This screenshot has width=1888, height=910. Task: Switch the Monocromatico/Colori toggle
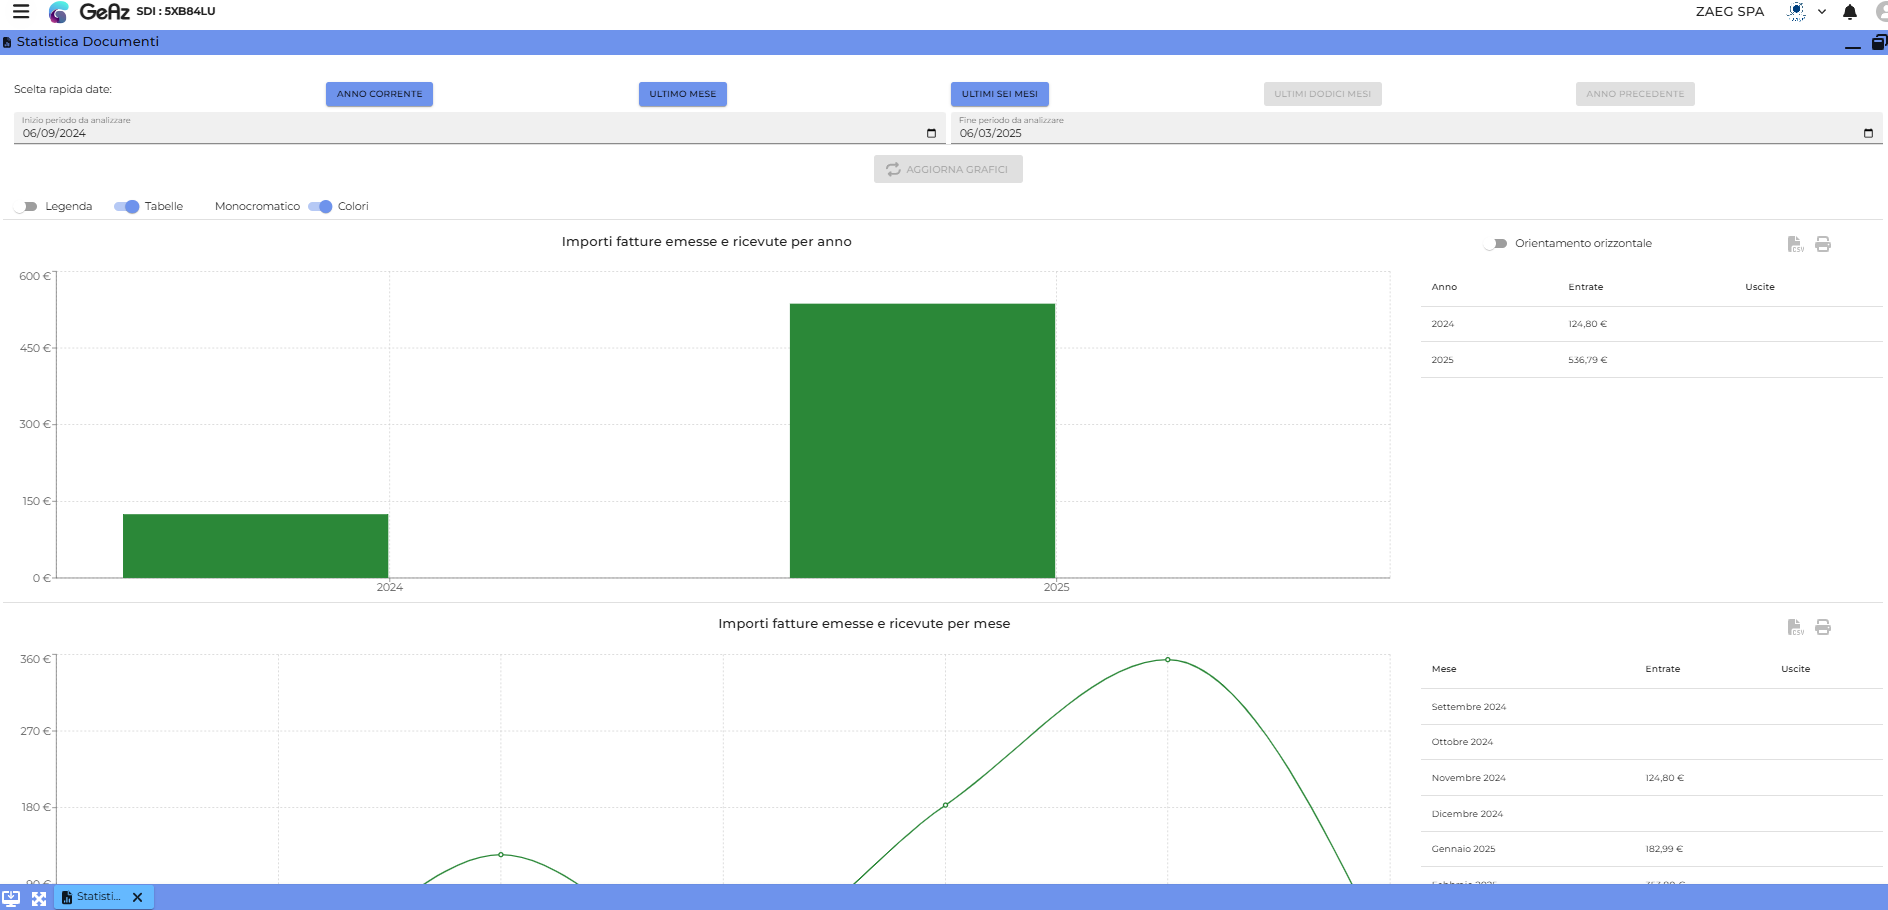(x=320, y=207)
